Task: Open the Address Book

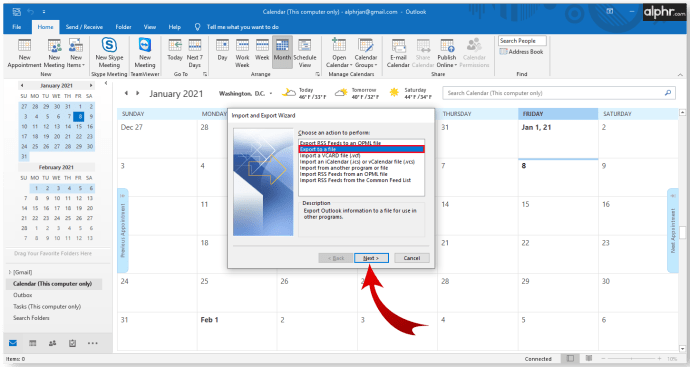Action: pyautogui.click(x=521, y=51)
